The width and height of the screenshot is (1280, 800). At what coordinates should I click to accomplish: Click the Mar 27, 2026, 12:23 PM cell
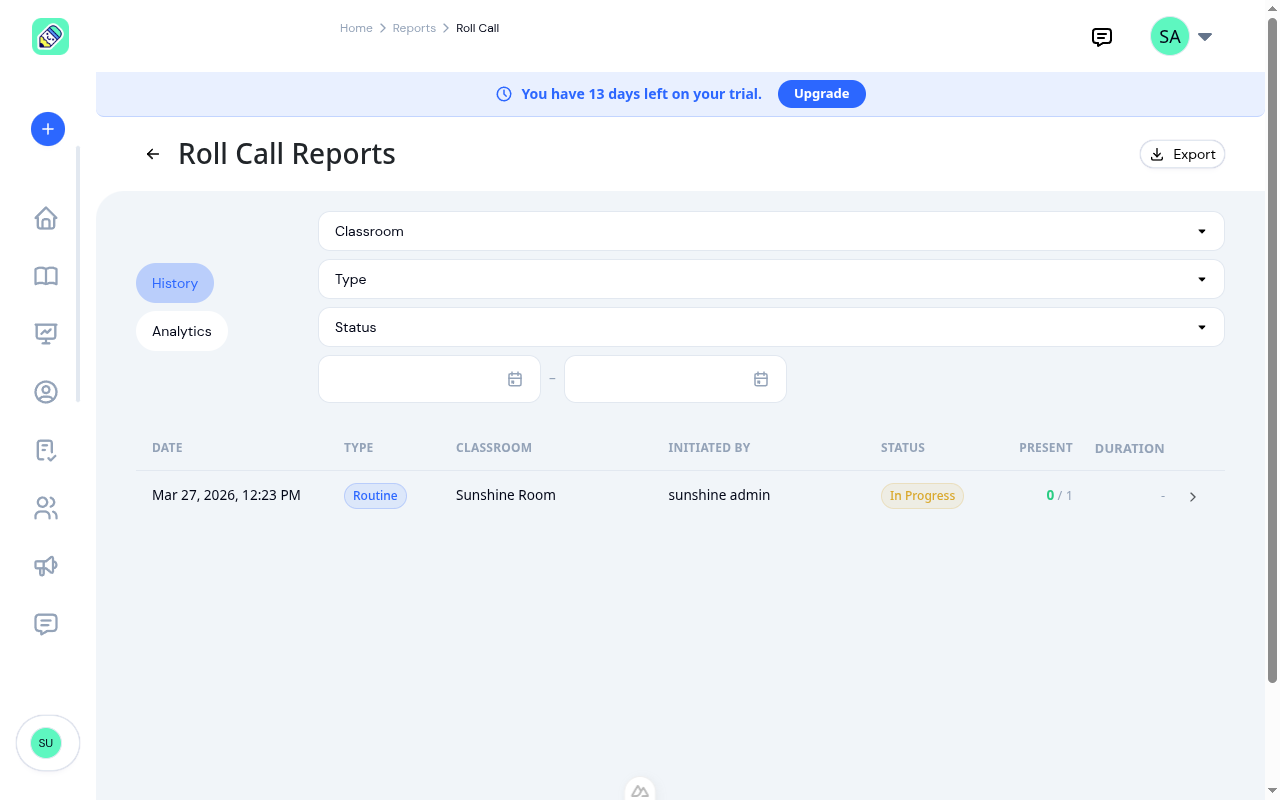(226, 495)
